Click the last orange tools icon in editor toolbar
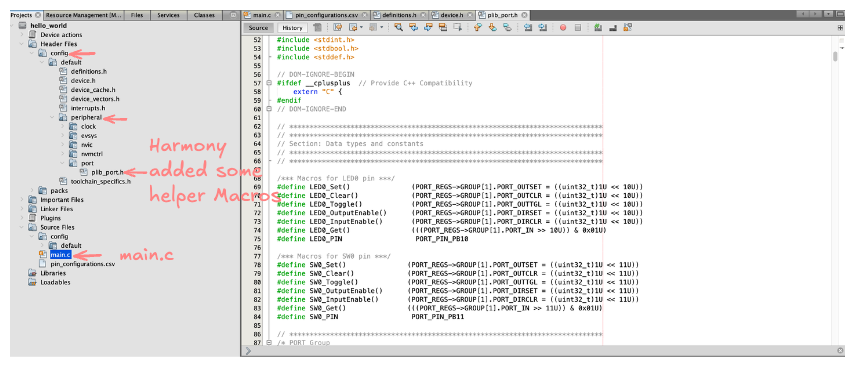 point(627,27)
